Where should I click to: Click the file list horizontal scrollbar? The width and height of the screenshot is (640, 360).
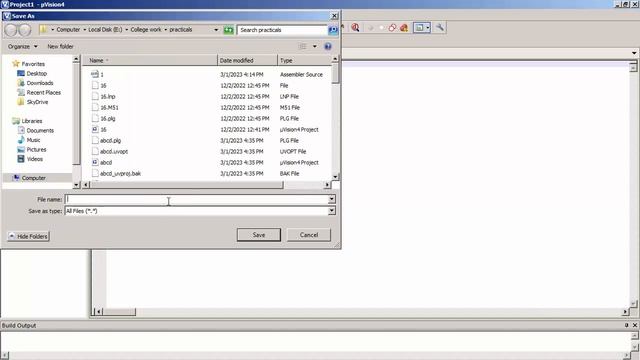(186, 185)
